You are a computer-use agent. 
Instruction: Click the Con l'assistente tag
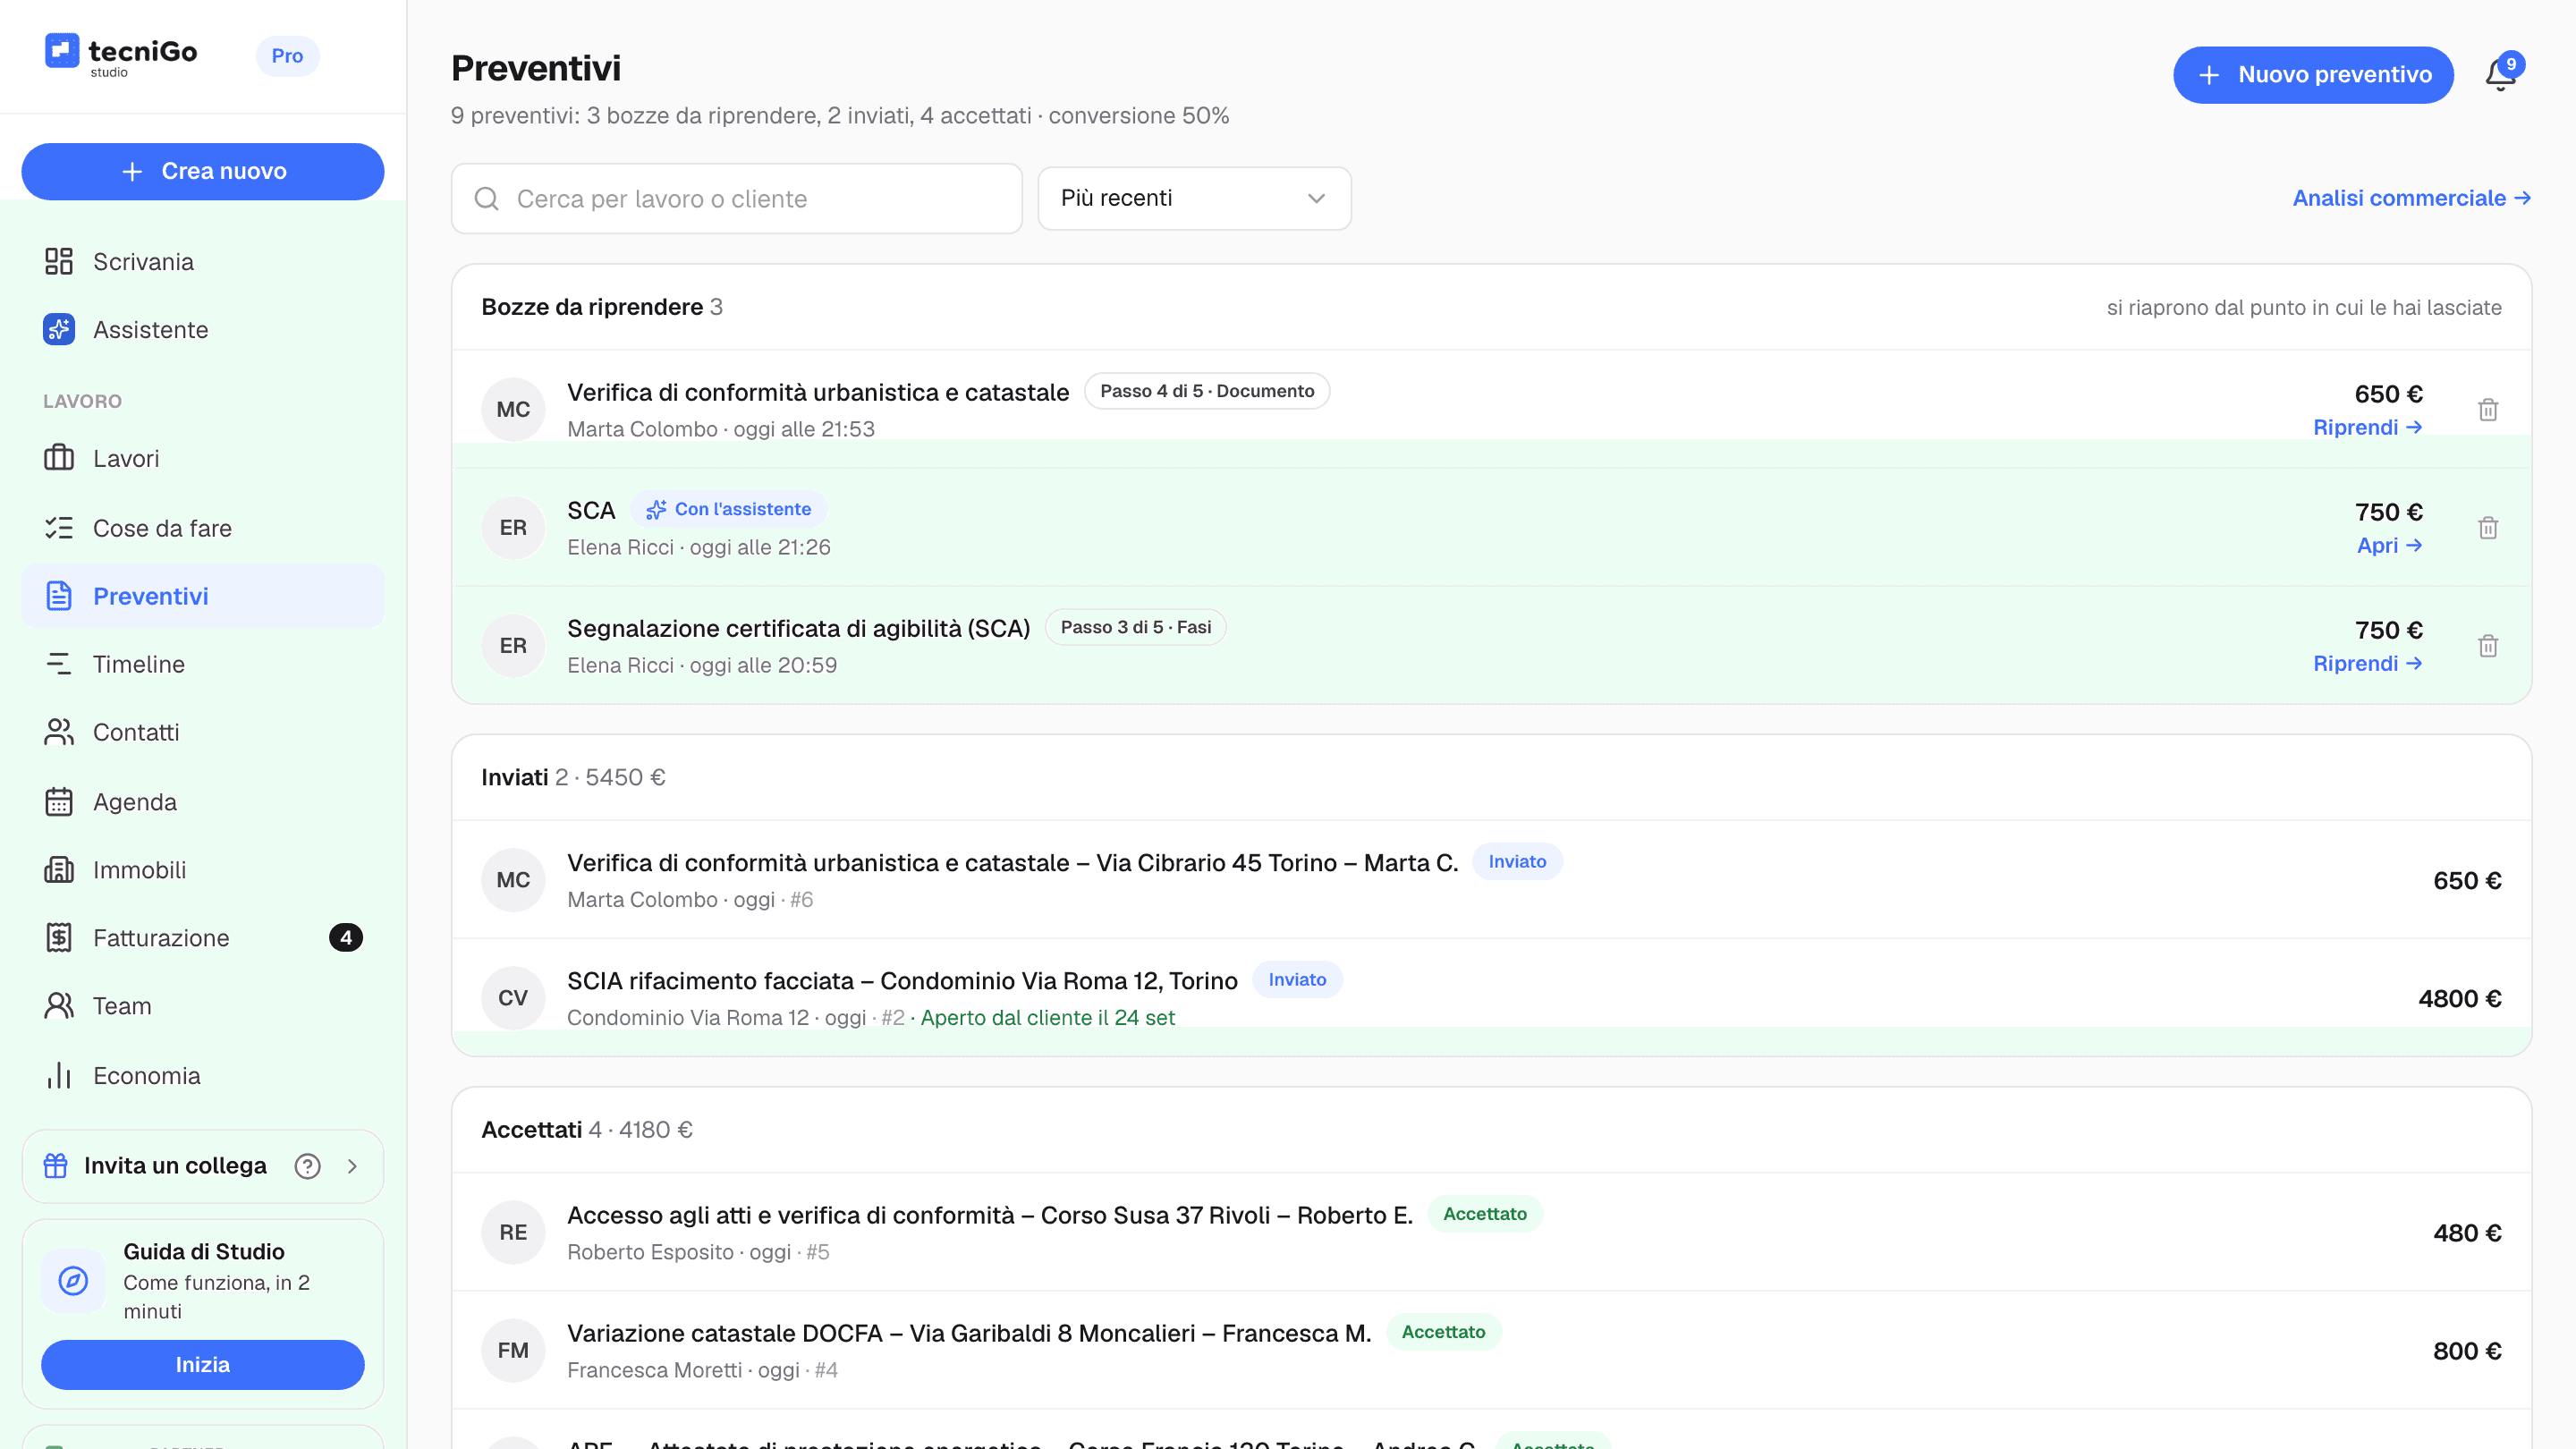coord(729,510)
